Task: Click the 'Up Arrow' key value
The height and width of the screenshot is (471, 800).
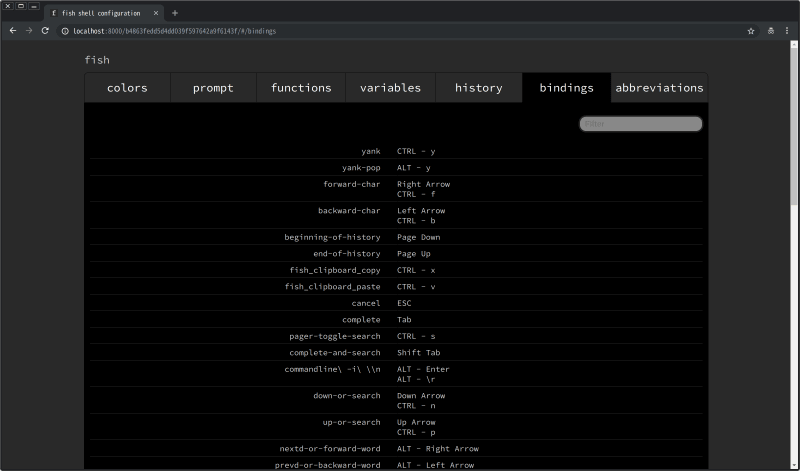Action: click(x=416, y=422)
